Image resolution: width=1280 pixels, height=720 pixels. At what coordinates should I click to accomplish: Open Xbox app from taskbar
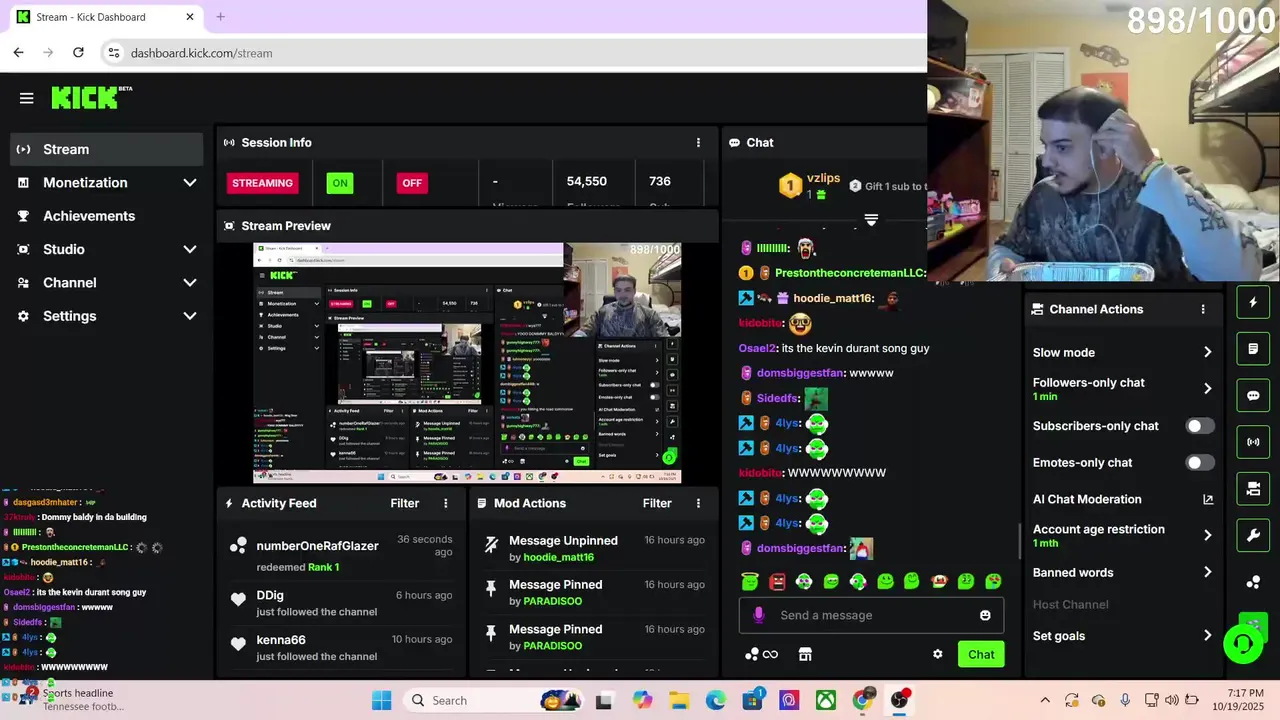pyautogui.click(x=825, y=700)
